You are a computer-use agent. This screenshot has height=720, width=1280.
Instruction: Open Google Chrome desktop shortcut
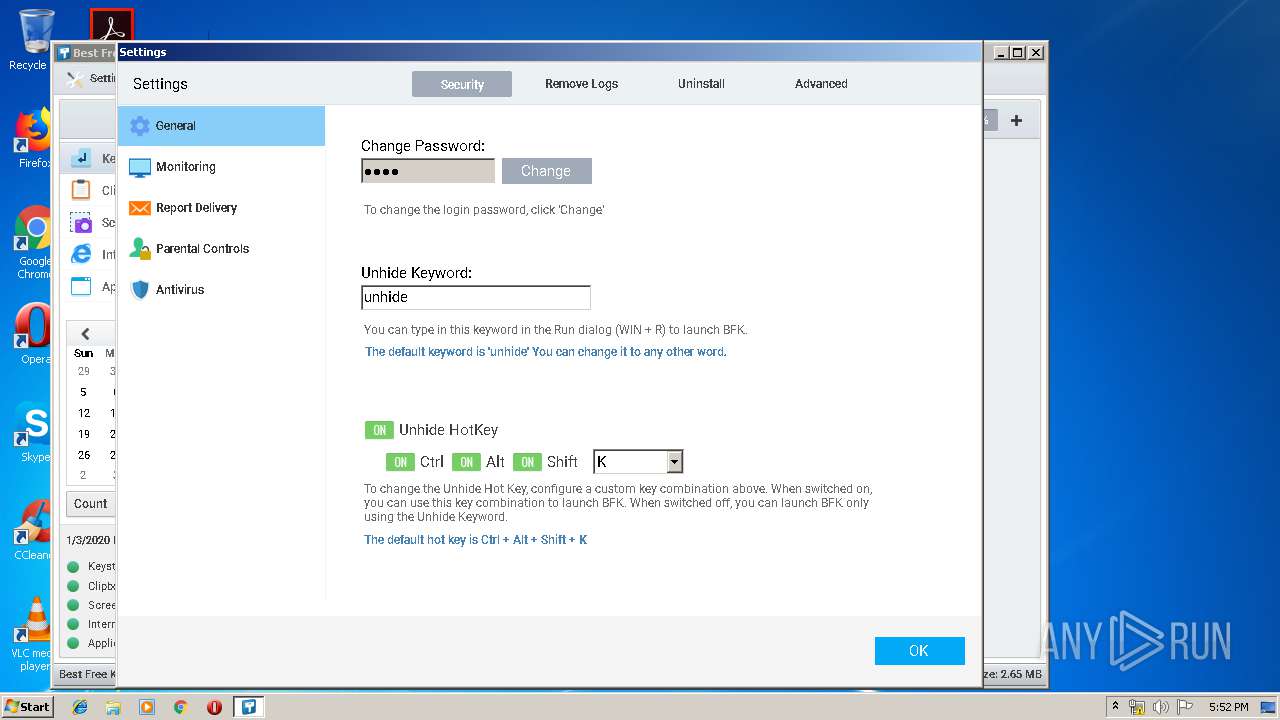pos(33,242)
